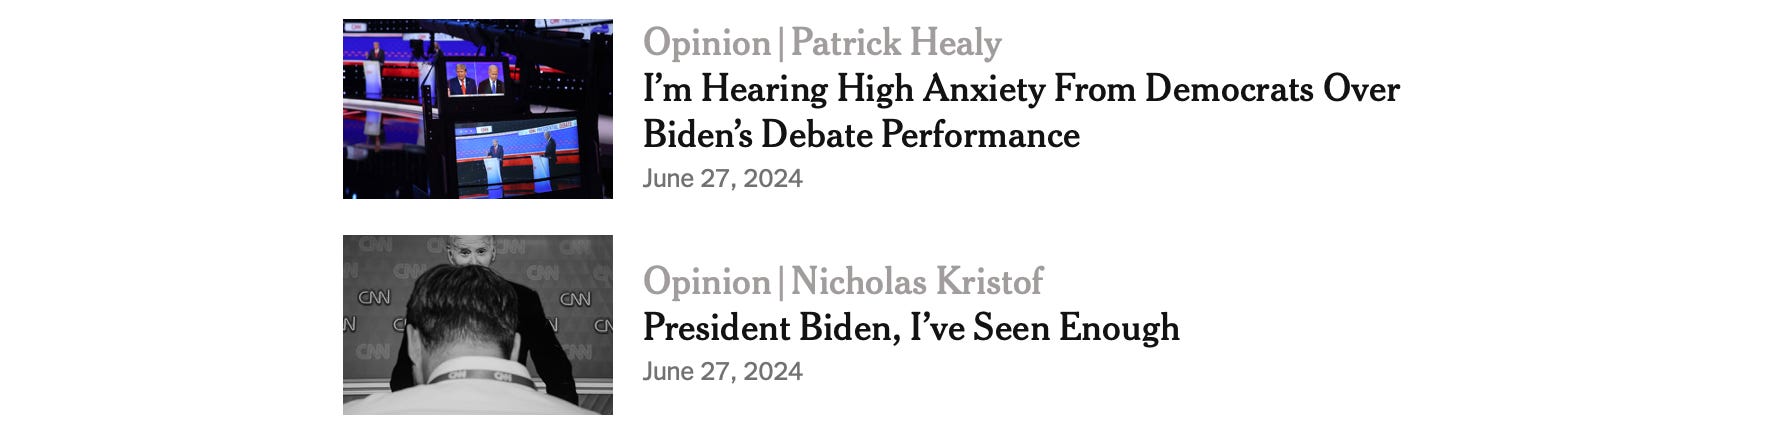Open the "I'm Hearing High Anxiety" headline

[1020, 89]
